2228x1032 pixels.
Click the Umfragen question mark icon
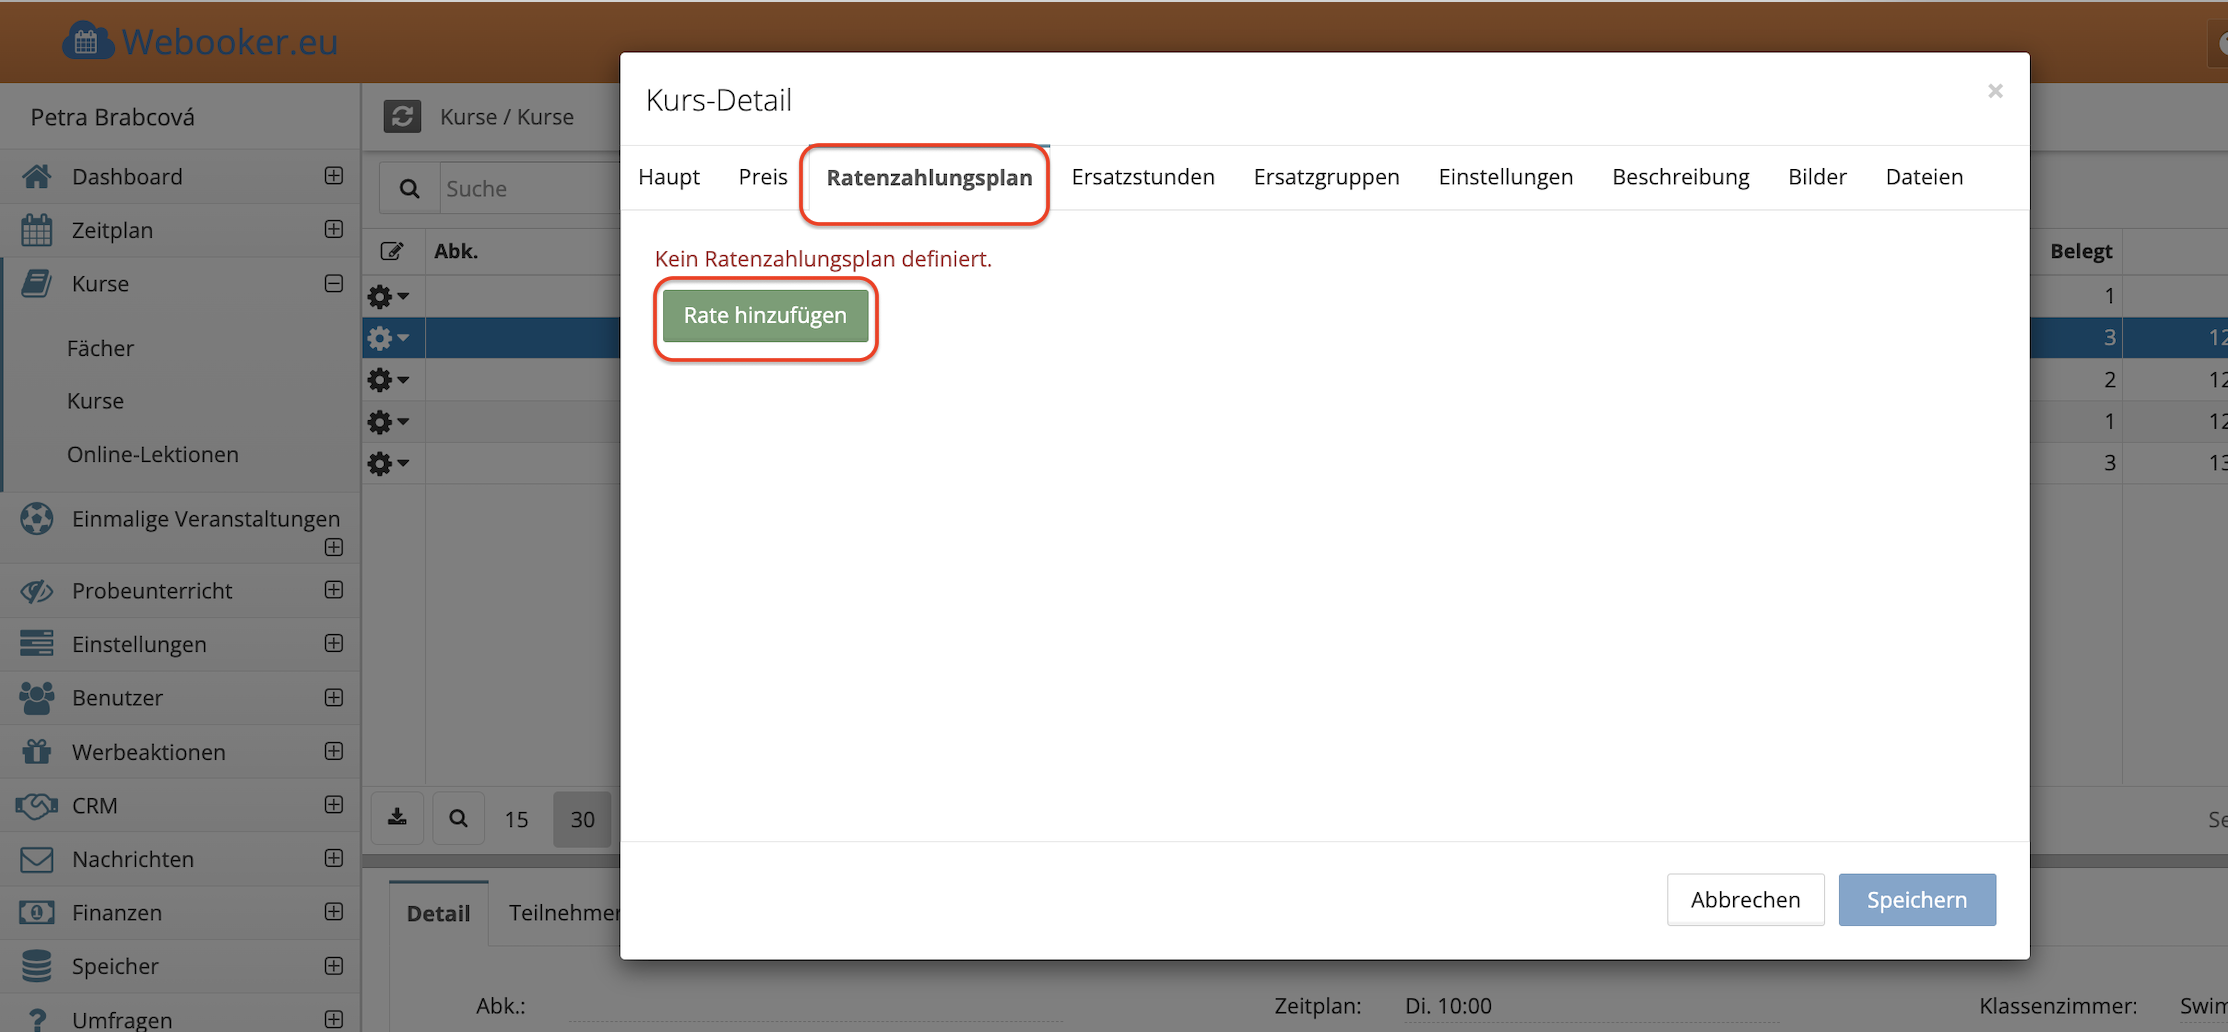(x=37, y=1019)
